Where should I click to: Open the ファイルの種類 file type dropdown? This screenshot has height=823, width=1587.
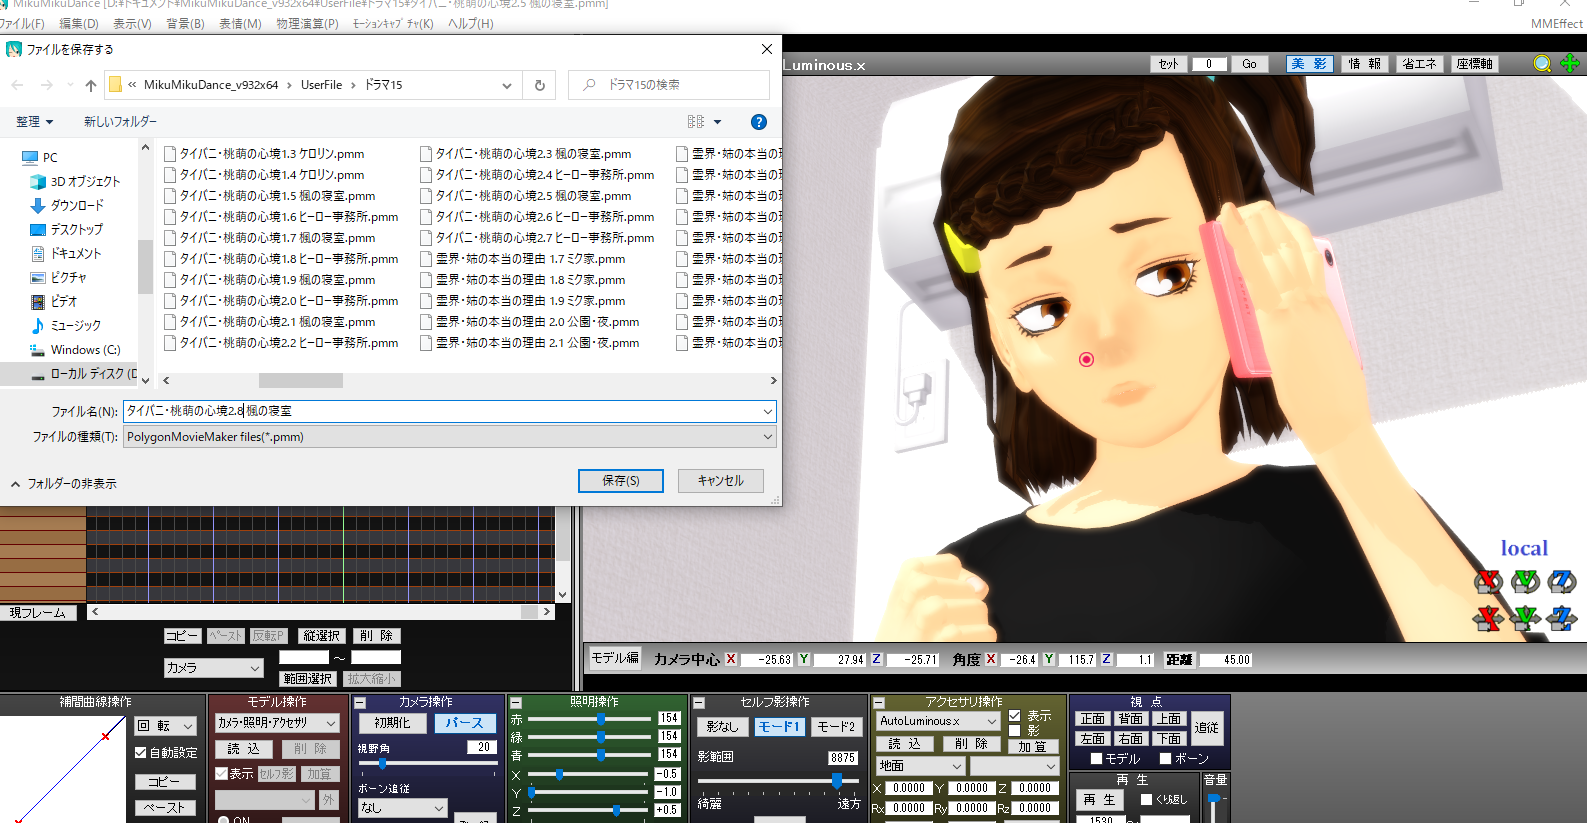(767, 437)
